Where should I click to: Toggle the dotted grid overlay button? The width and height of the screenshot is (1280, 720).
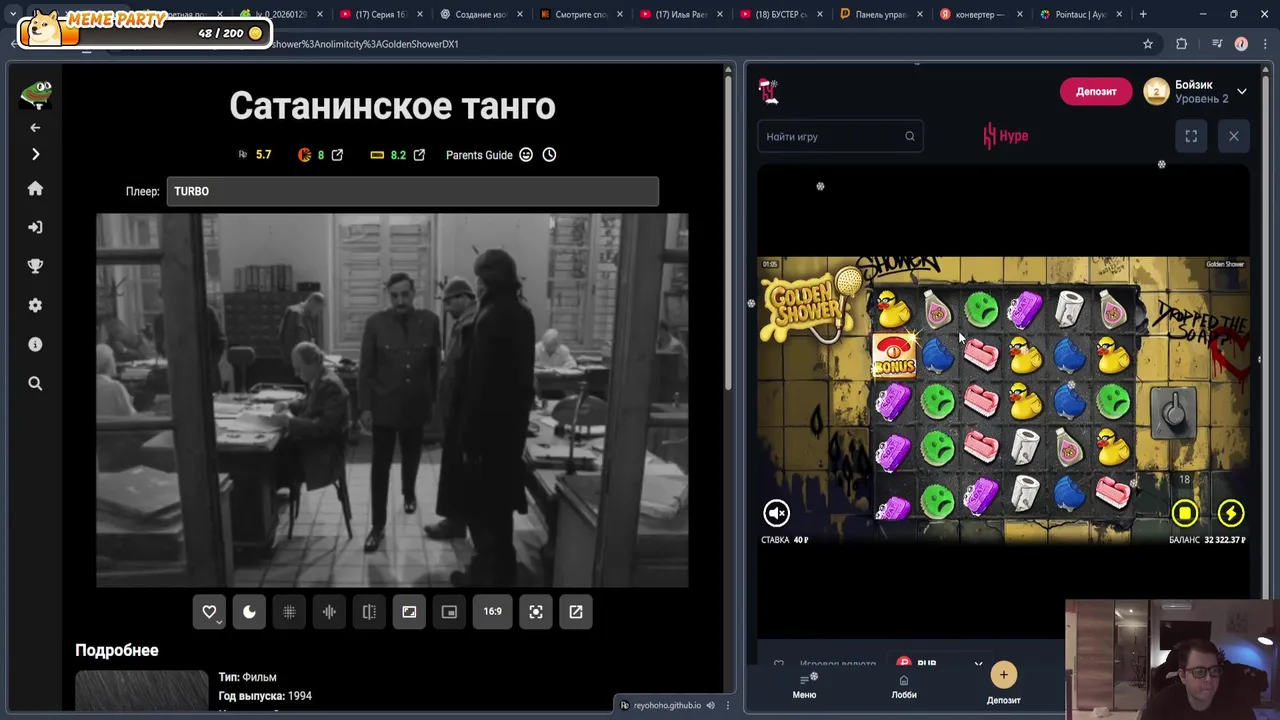[289, 612]
